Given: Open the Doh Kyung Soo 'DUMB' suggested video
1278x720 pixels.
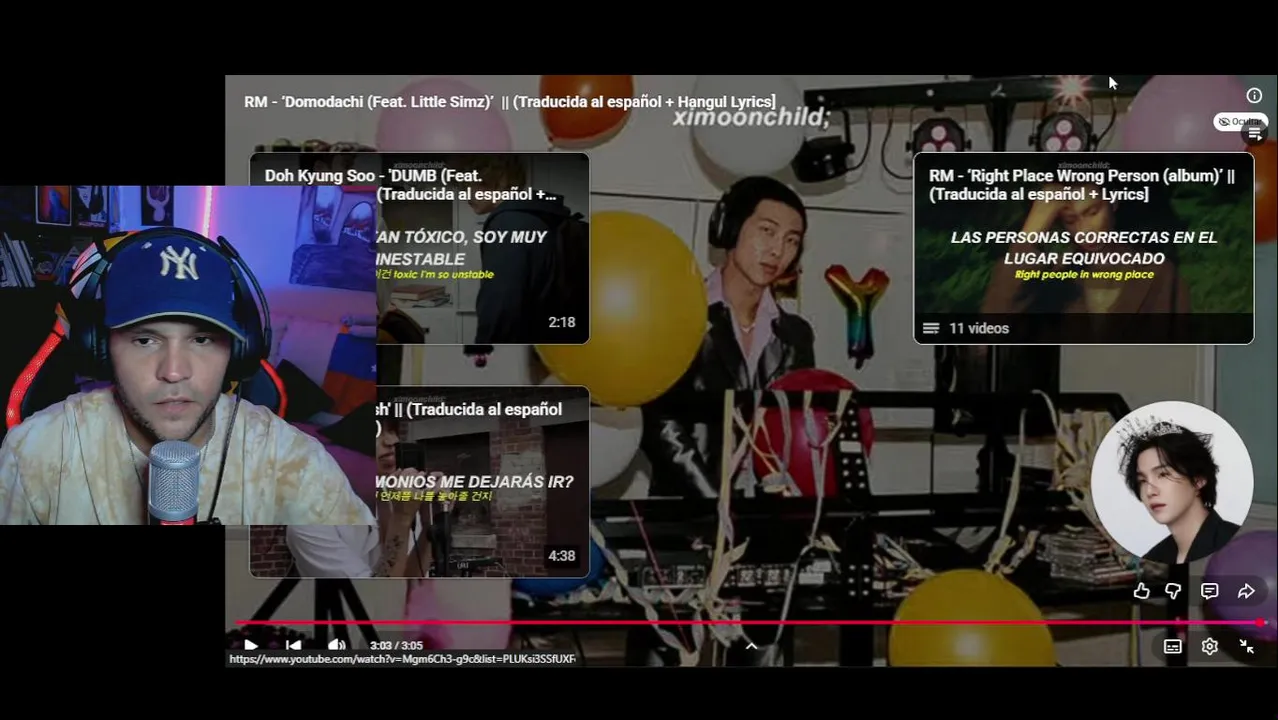Looking at the screenshot, I should click(483, 249).
